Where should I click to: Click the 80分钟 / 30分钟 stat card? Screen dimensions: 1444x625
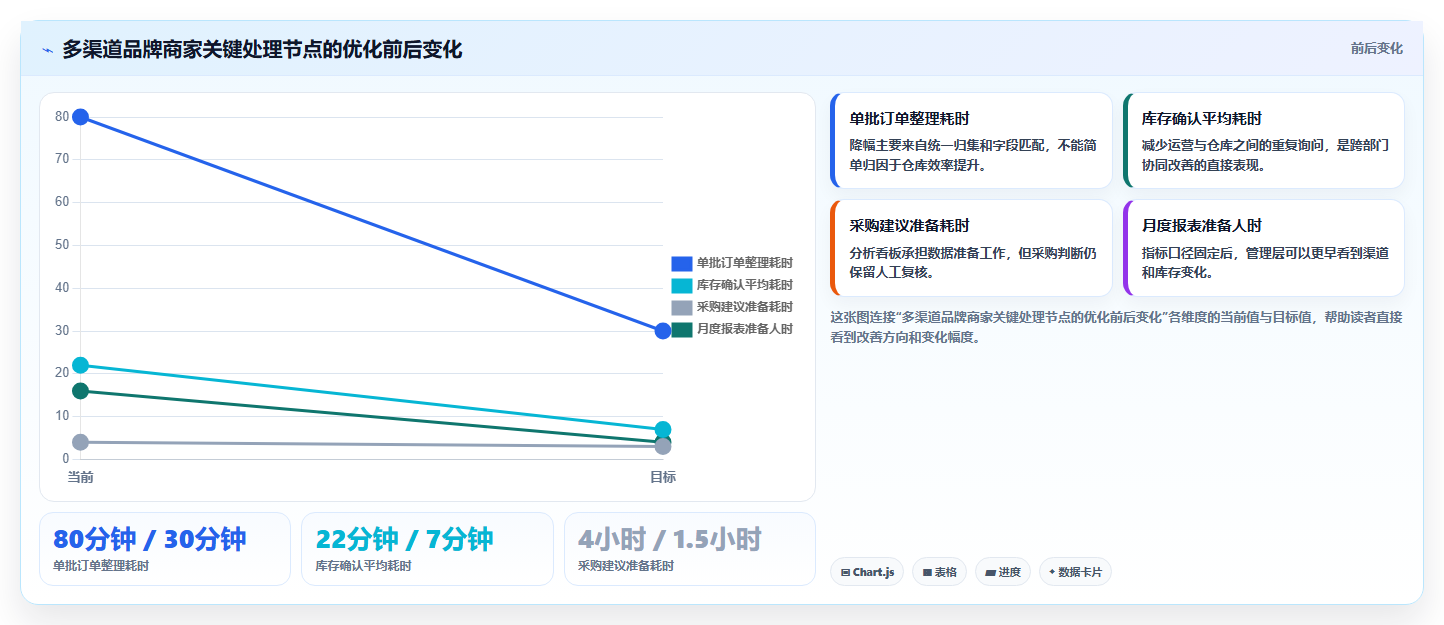165,549
